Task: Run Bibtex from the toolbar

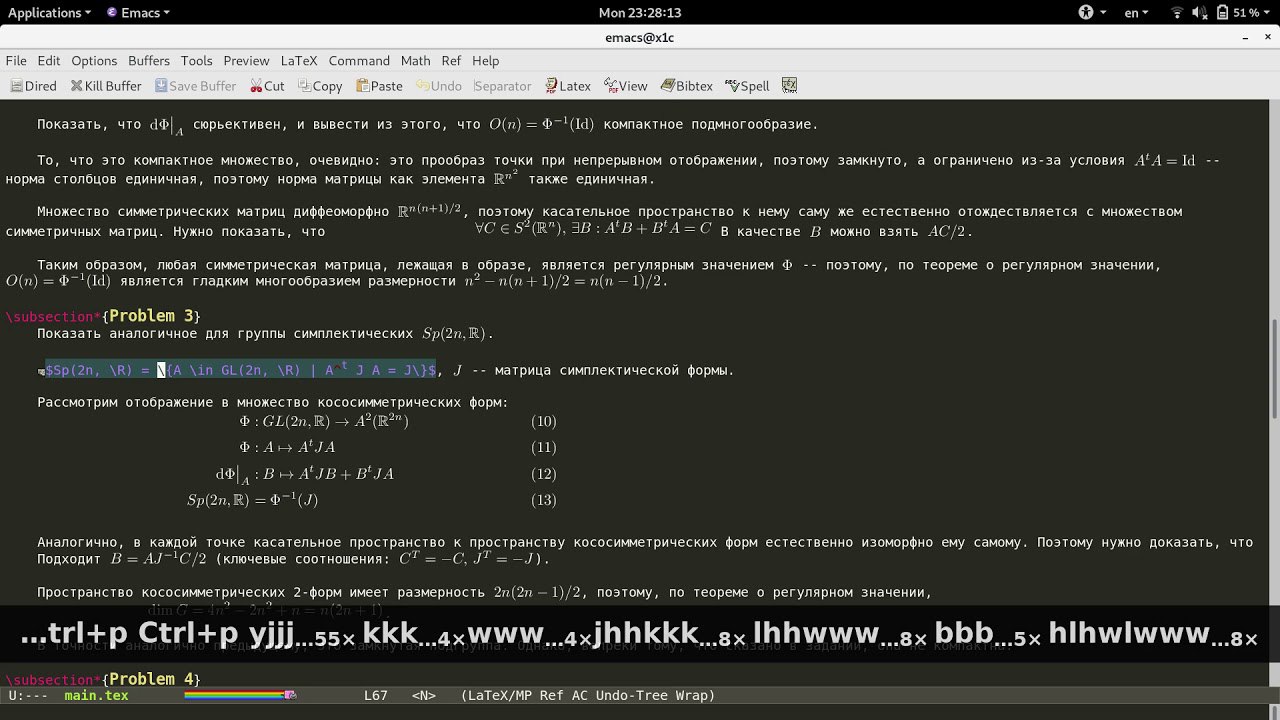Action: (687, 86)
